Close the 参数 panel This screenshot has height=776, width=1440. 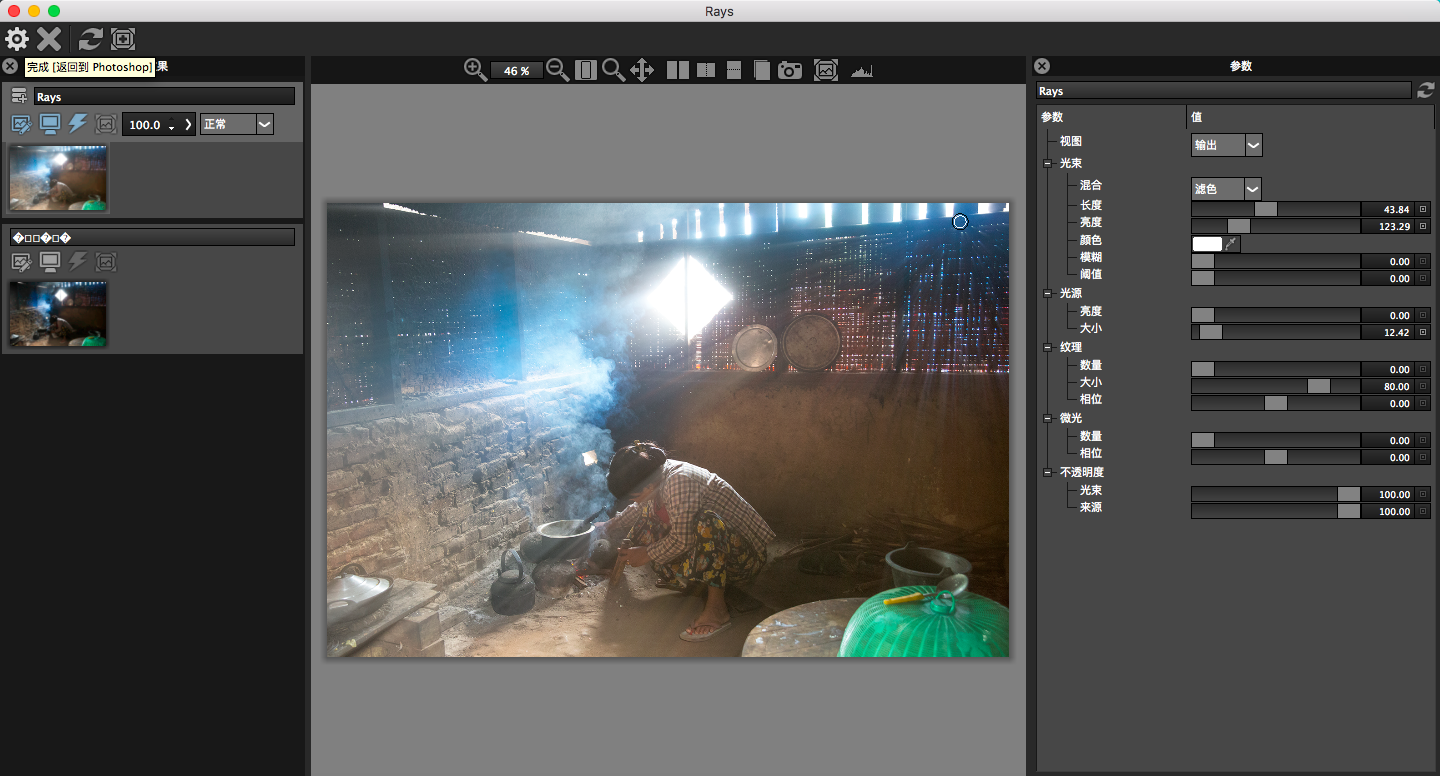(1042, 66)
